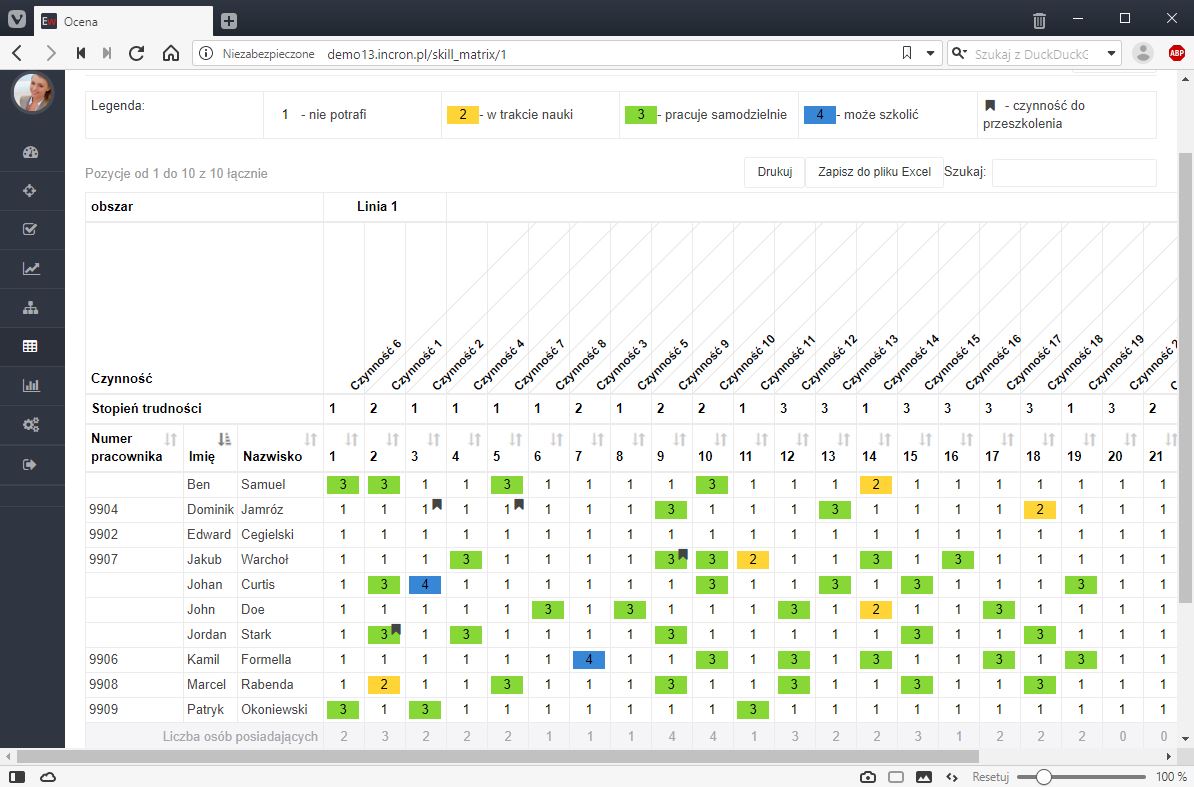Open the org hierarchy icon in sidebar
This screenshot has height=787, width=1194.
(x=30, y=308)
